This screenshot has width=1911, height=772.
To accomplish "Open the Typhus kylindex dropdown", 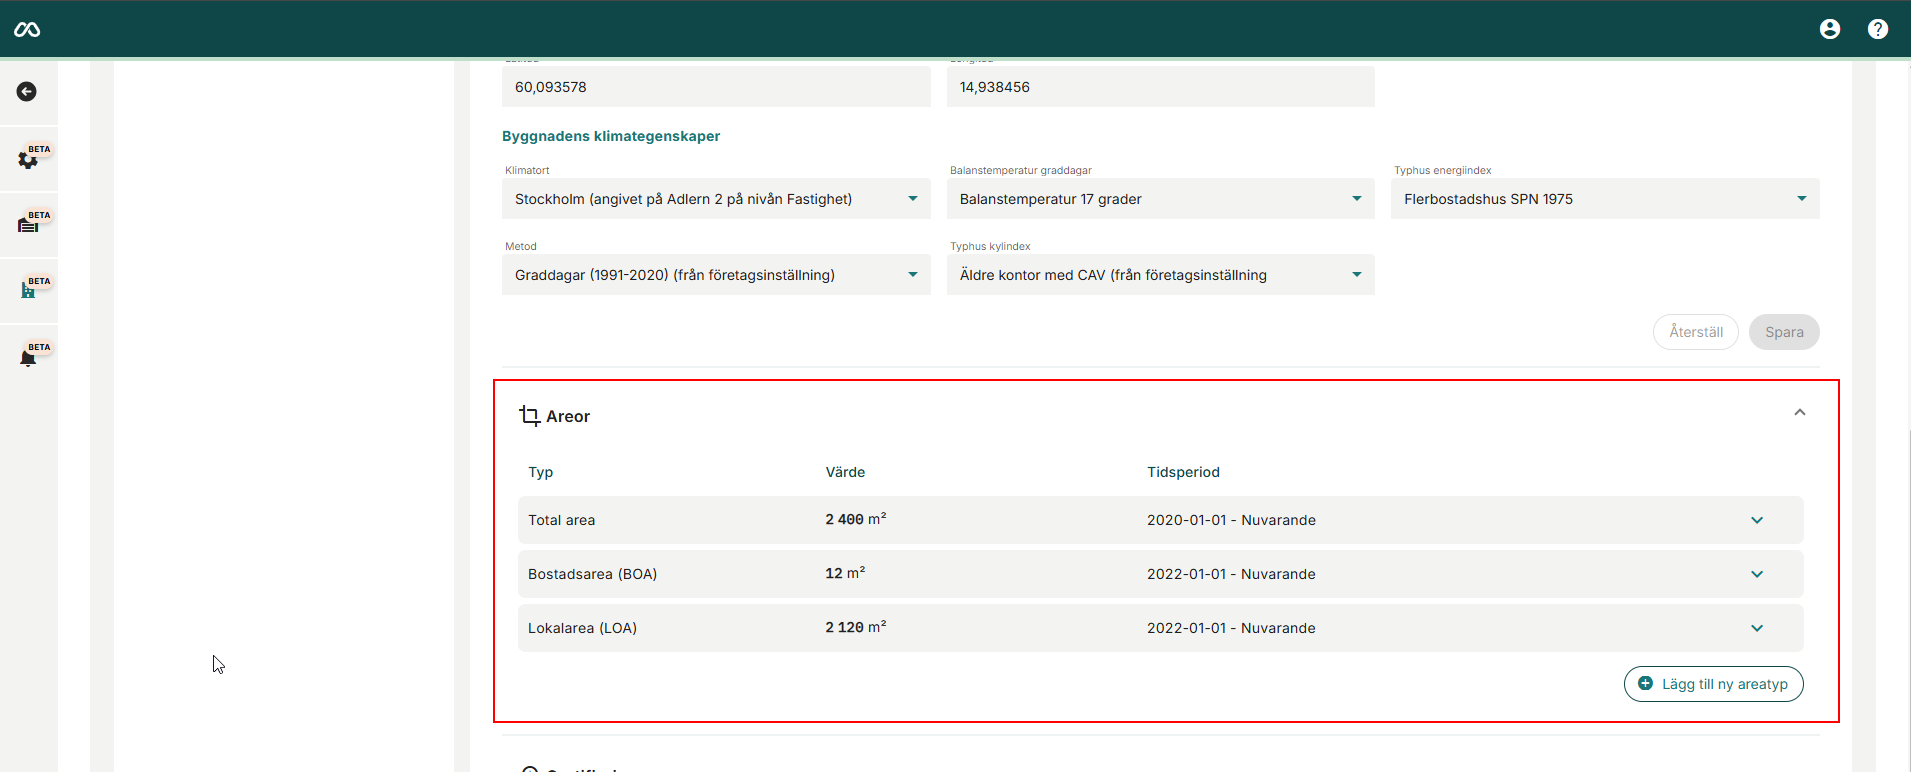I will coord(1160,275).
